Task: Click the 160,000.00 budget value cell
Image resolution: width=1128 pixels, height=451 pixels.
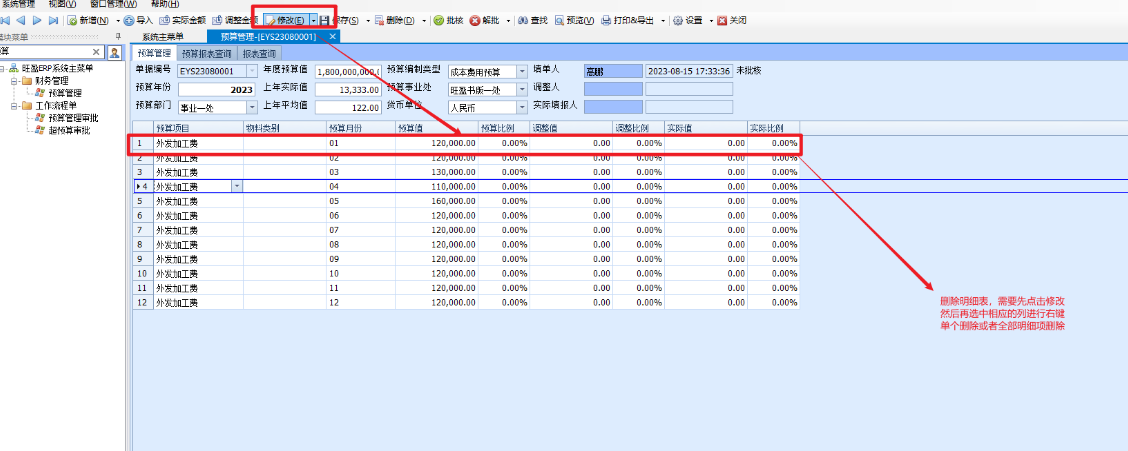Action: pos(436,201)
